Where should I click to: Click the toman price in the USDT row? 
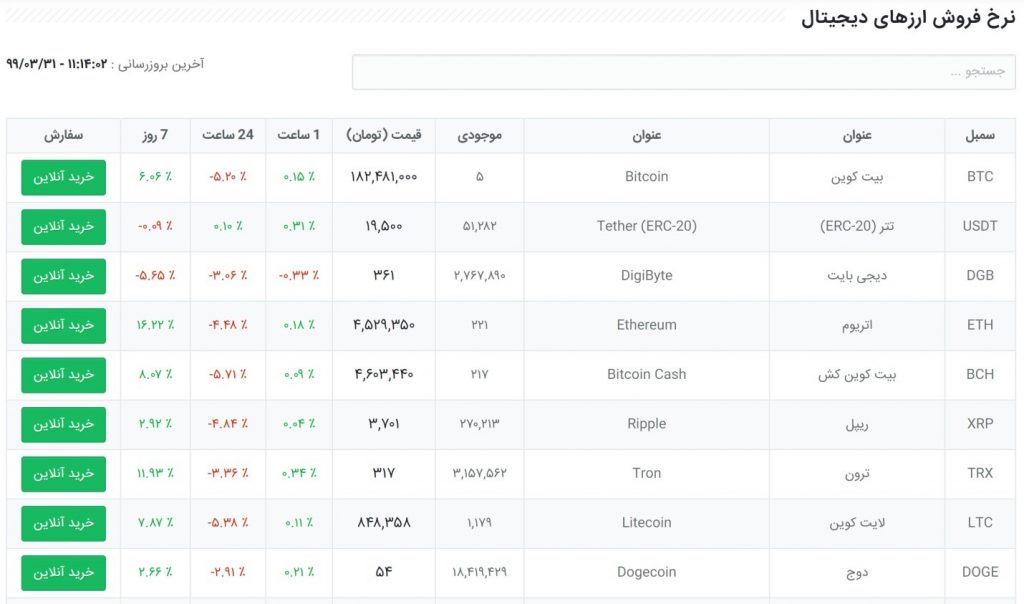[384, 226]
